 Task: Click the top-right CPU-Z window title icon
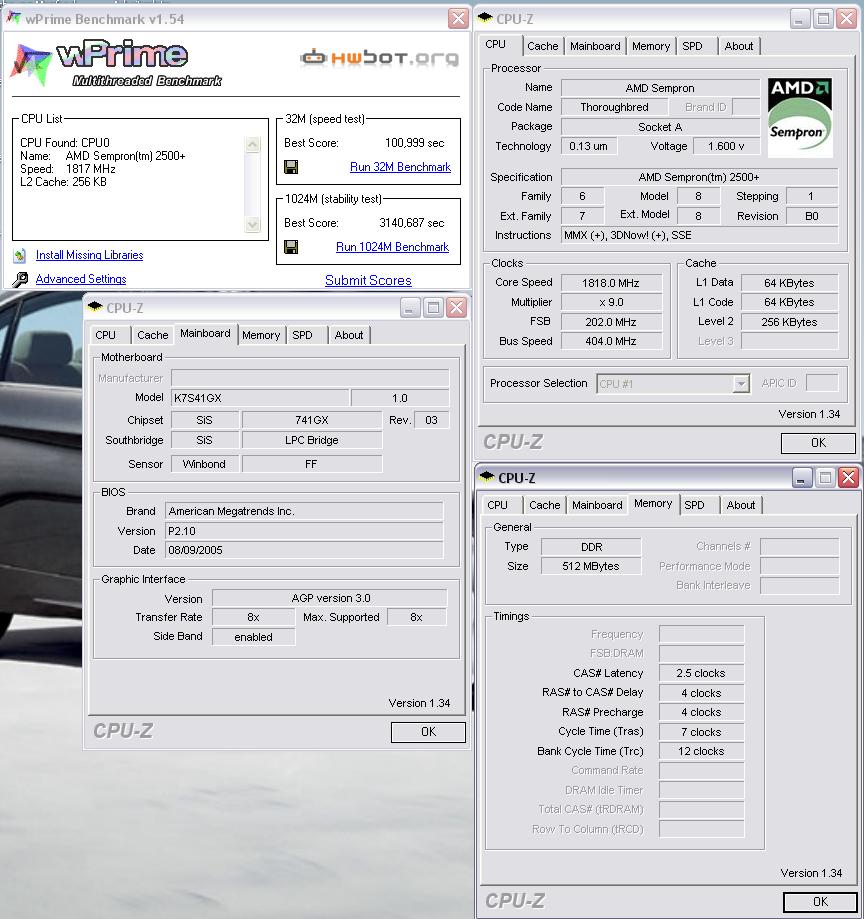(485, 18)
